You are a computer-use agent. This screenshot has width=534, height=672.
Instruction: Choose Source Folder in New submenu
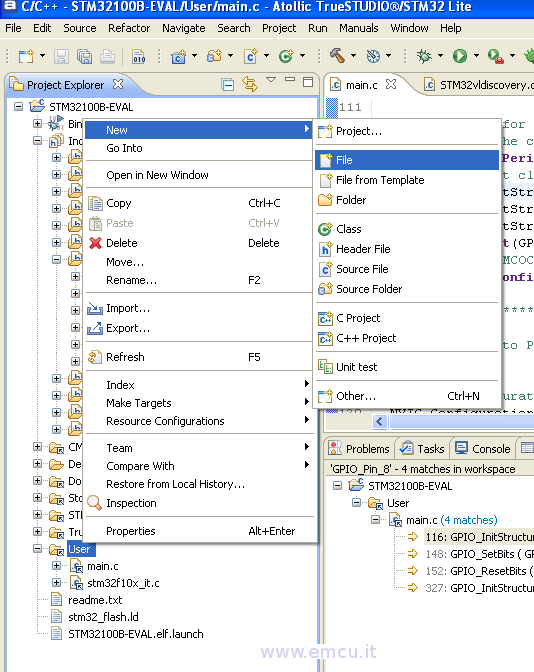coord(407,289)
